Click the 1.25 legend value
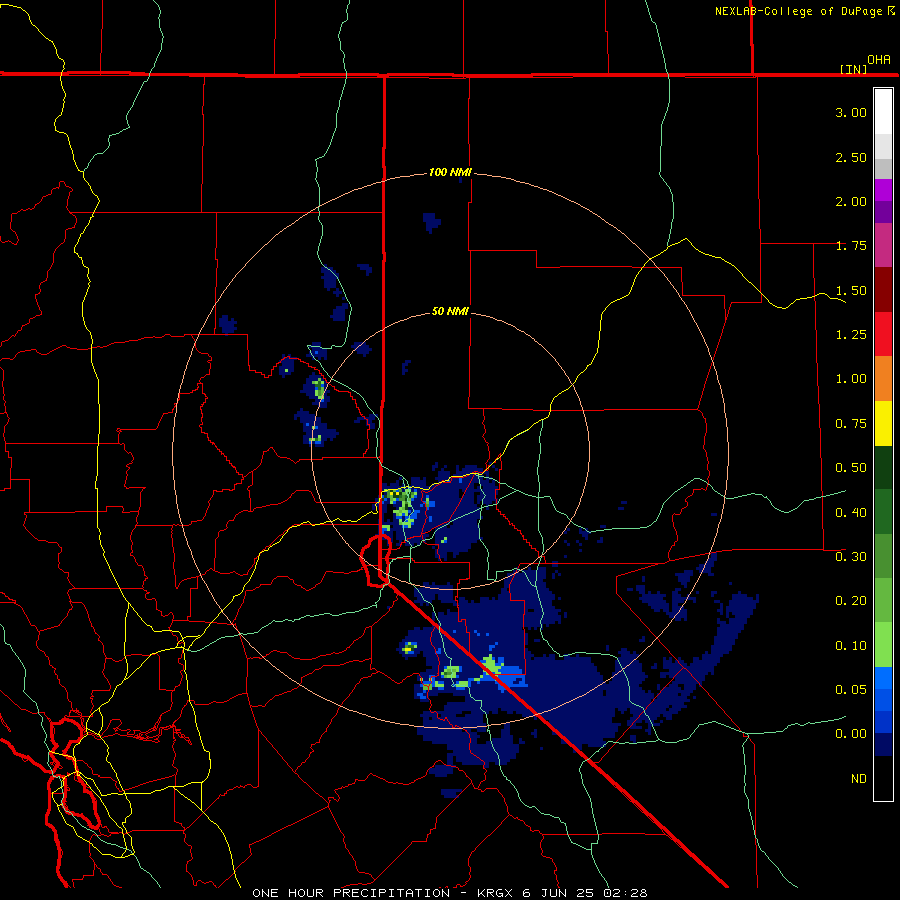The image size is (900, 900). [851, 335]
